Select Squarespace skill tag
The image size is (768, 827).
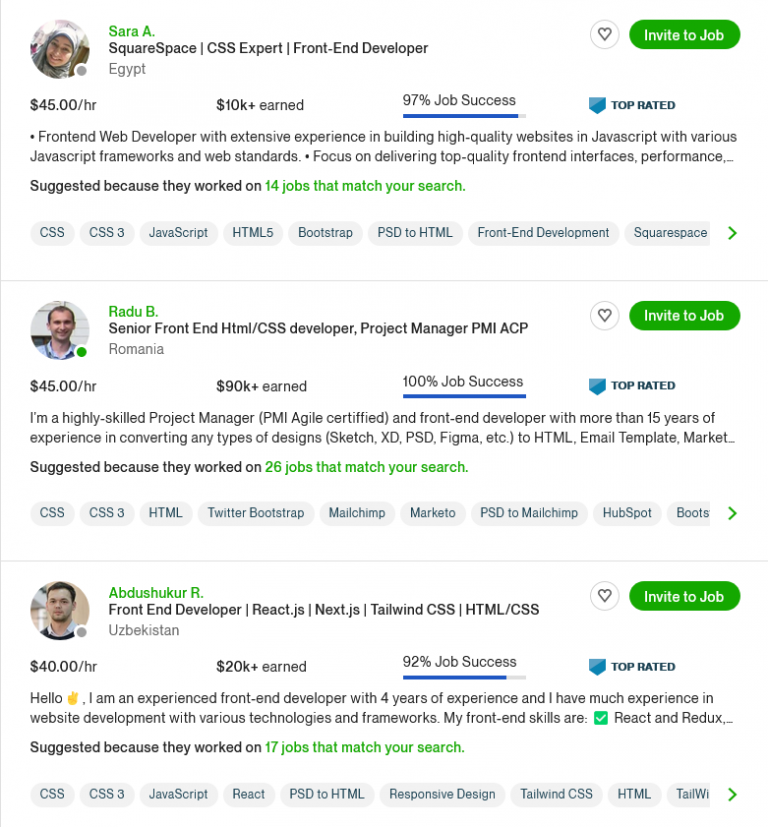[x=670, y=233]
